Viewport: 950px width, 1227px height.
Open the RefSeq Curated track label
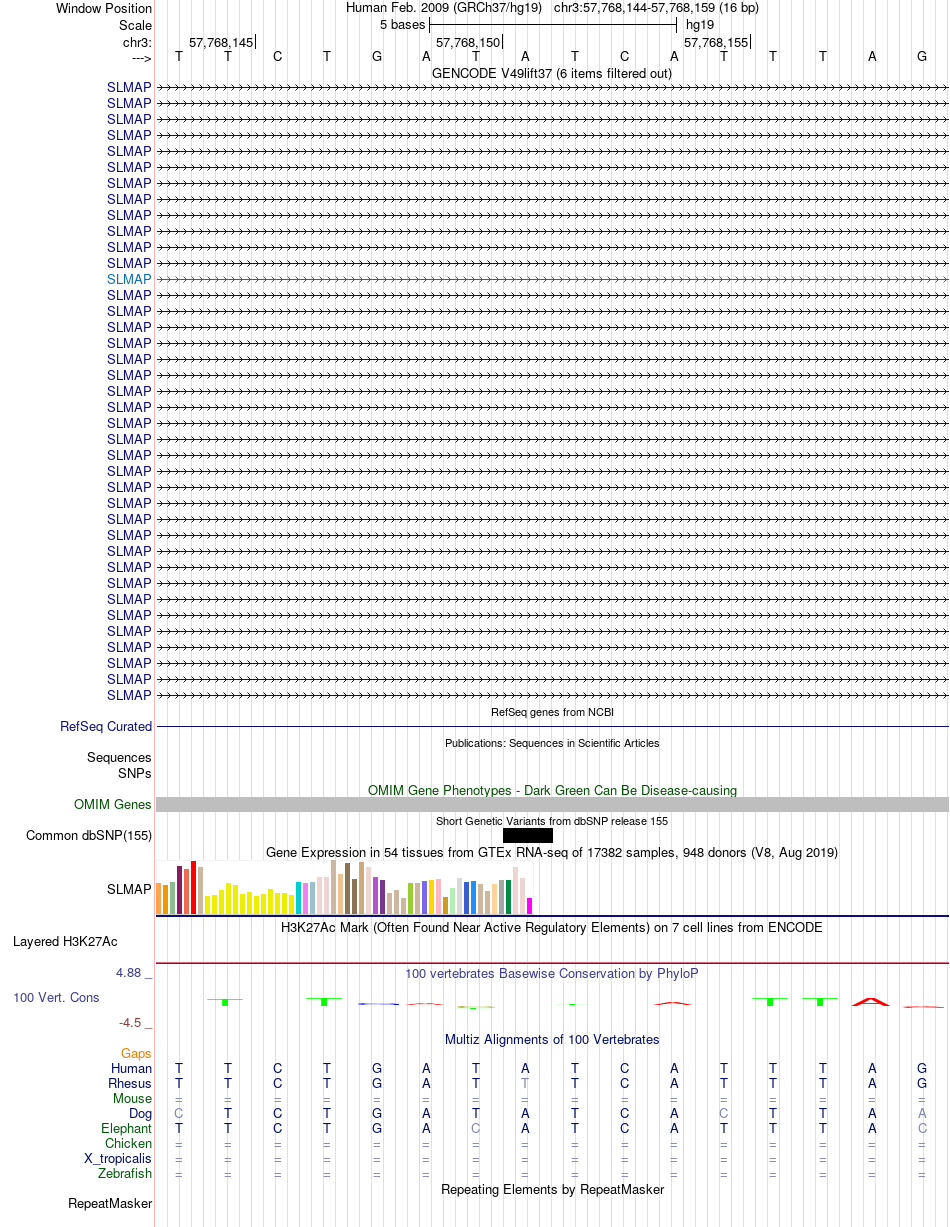pos(106,727)
